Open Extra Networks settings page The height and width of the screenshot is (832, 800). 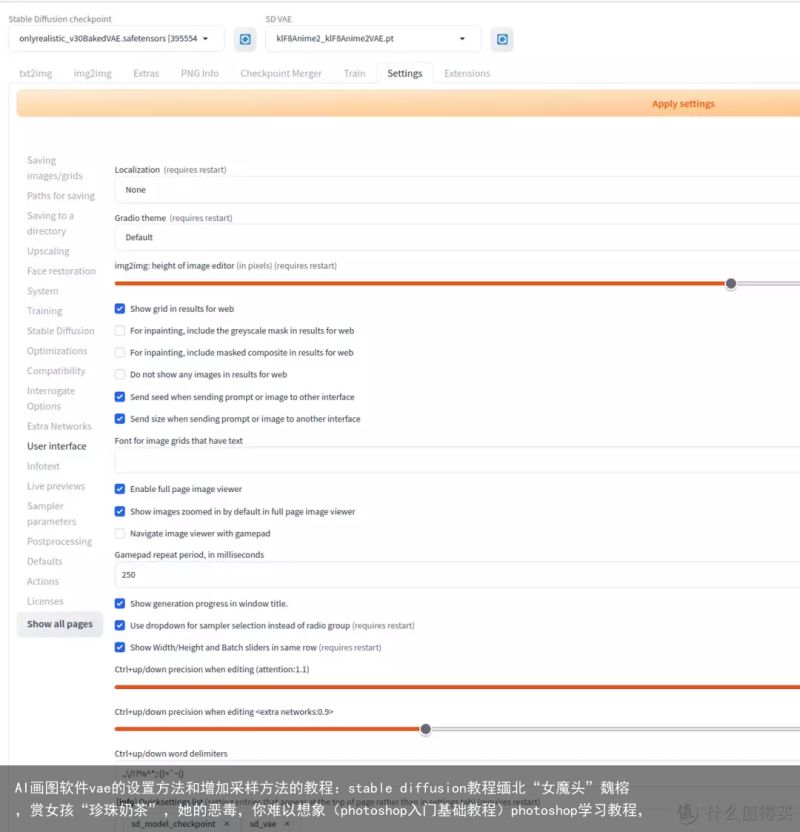[59, 426]
